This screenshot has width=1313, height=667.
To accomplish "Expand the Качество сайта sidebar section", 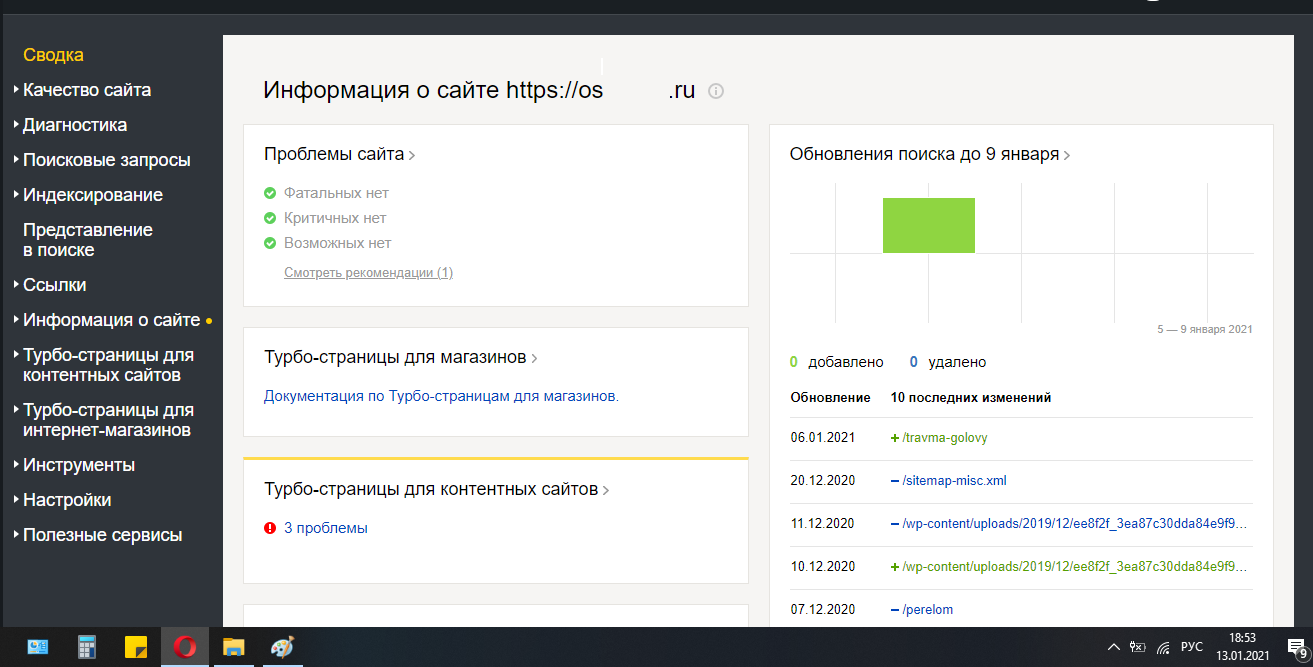I will (86, 90).
